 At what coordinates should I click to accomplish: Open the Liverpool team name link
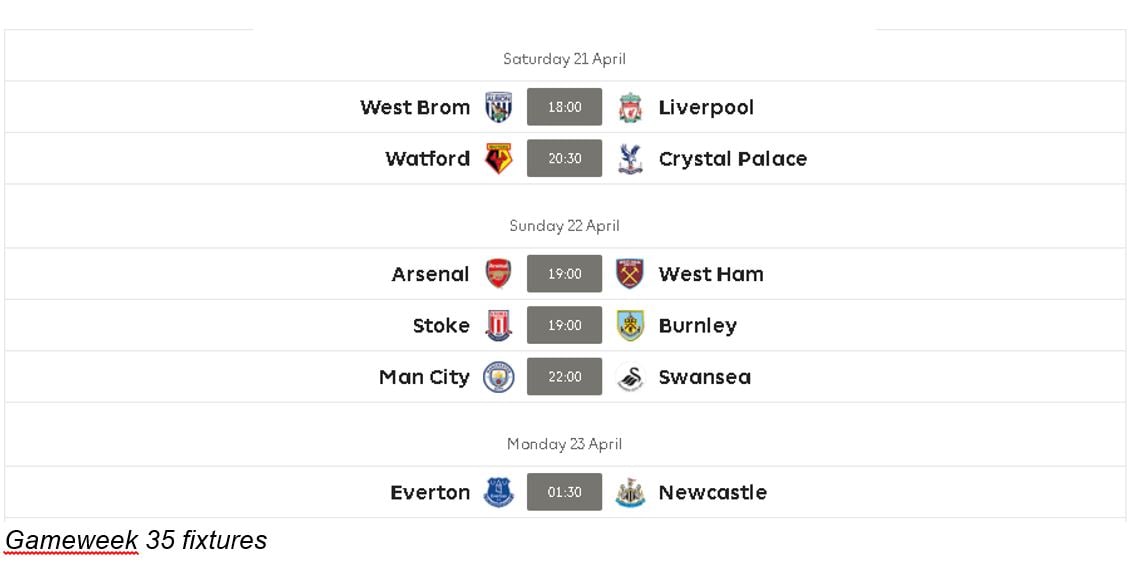[706, 108]
